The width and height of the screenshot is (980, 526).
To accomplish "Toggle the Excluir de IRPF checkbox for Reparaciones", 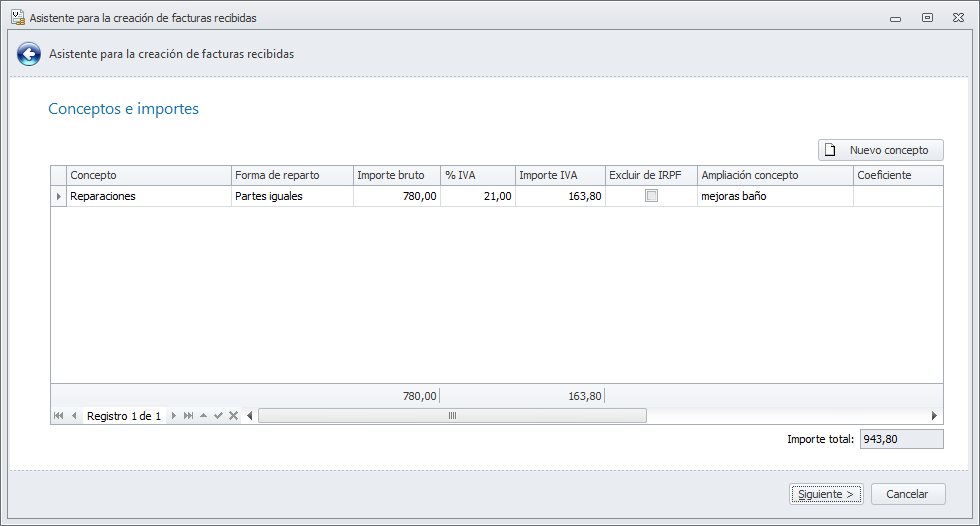I will click(651, 196).
